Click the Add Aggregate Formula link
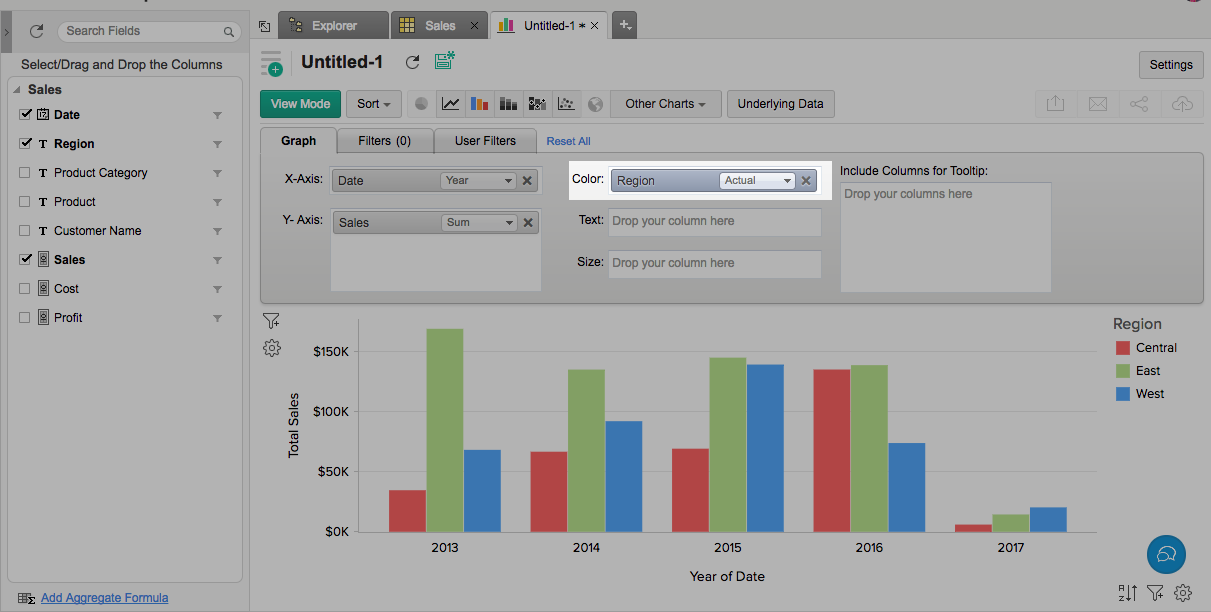 point(104,598)
